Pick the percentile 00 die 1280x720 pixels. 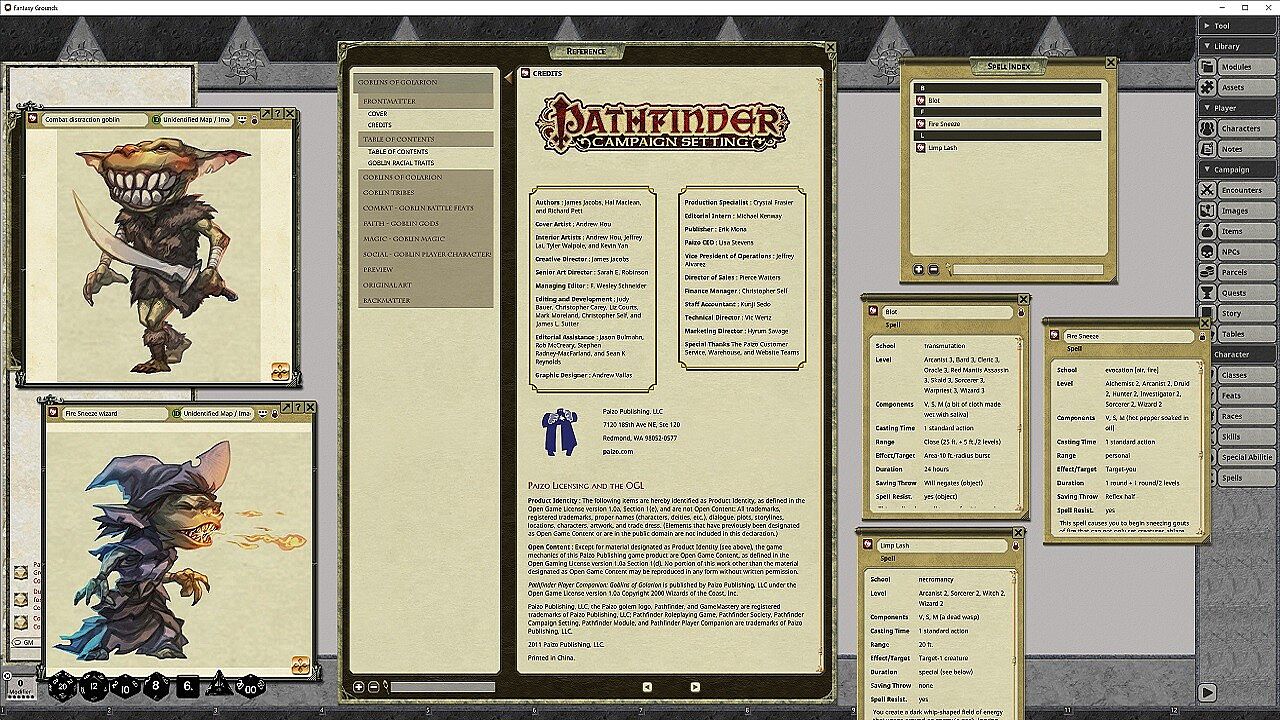tap(249, 686)
